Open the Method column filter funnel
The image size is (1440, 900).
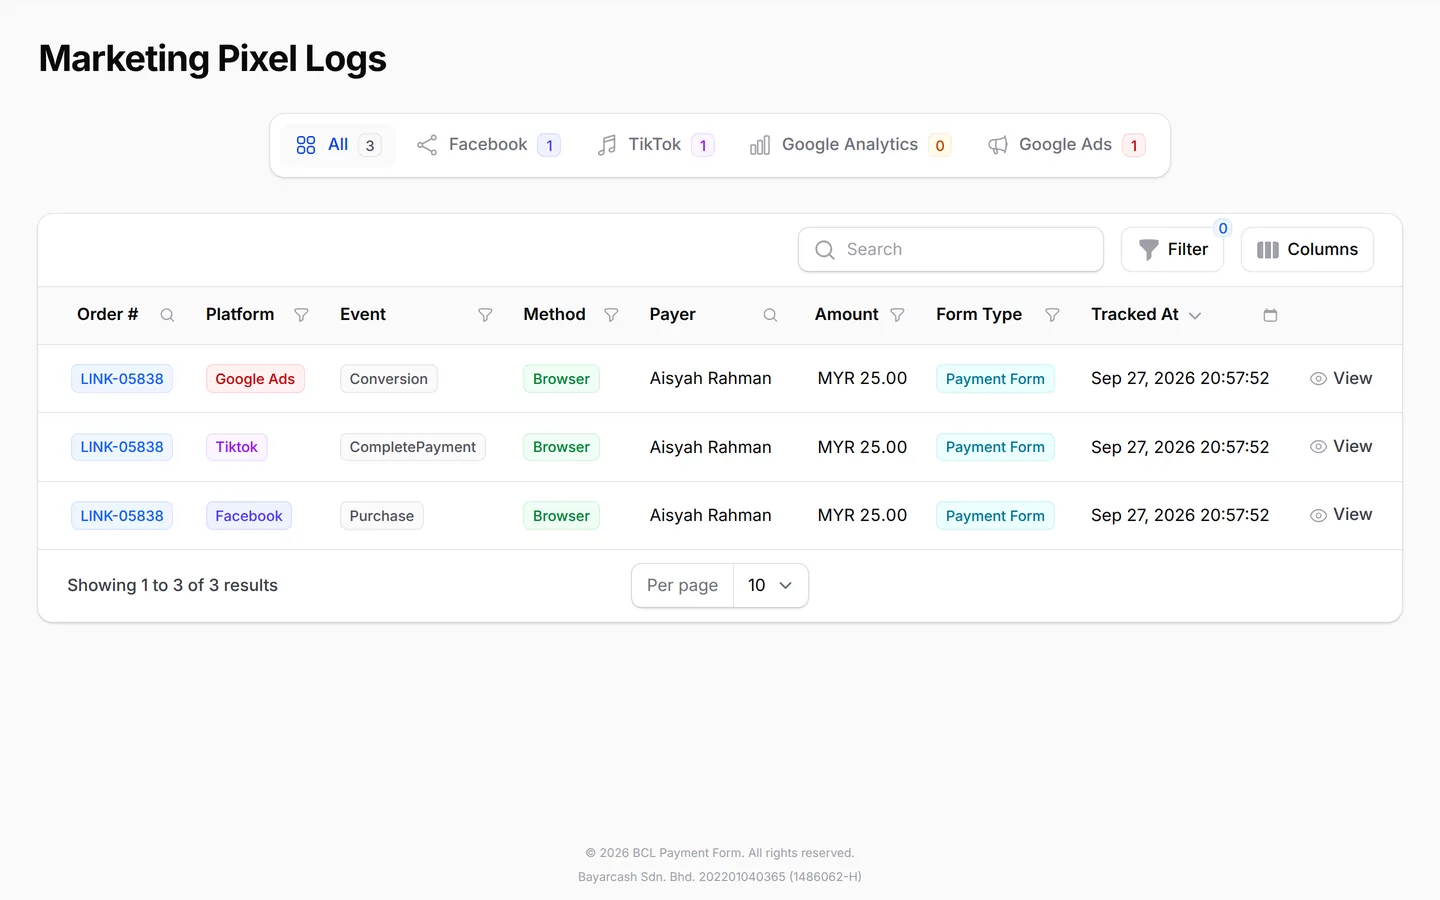[611, 315]
